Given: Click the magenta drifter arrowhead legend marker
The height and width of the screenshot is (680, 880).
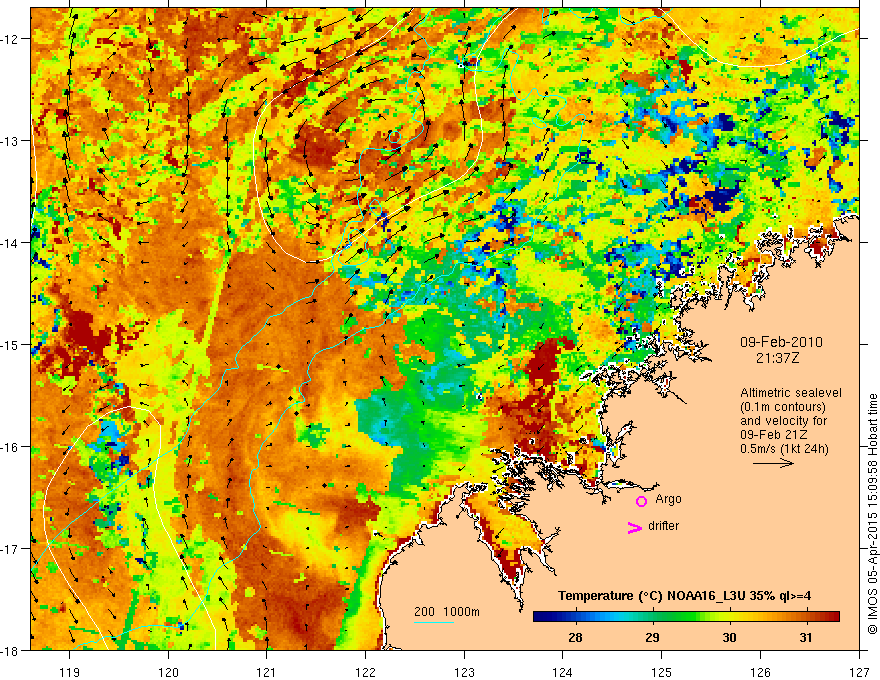Looking at the screenshot, I should click(x=634, y=527).
